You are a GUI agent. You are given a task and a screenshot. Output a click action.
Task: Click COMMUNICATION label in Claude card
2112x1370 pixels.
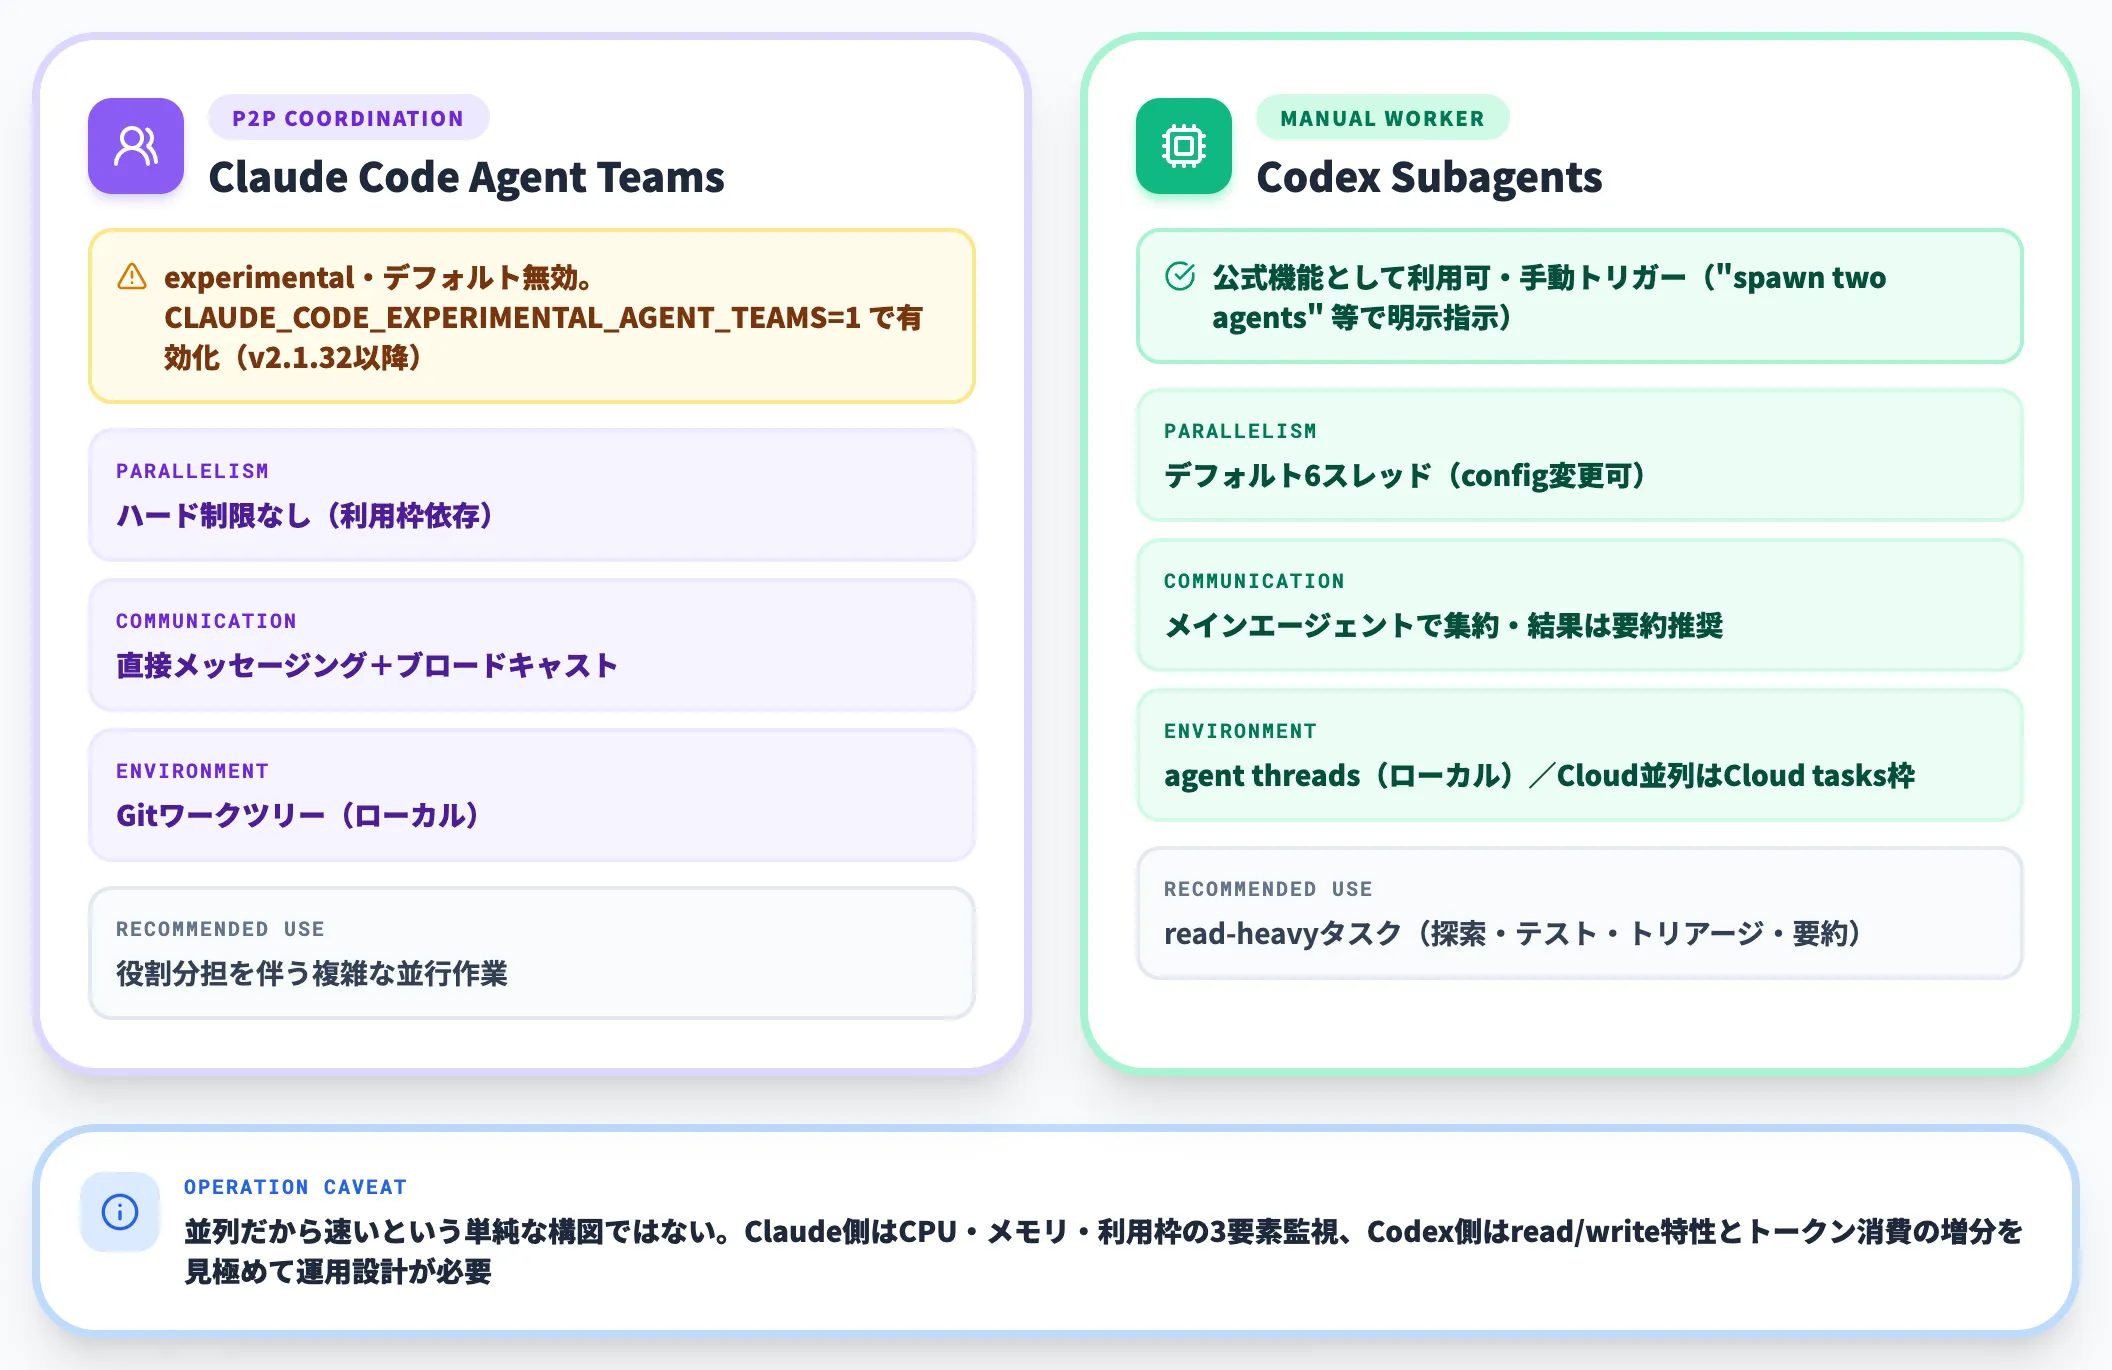(206, 621)
